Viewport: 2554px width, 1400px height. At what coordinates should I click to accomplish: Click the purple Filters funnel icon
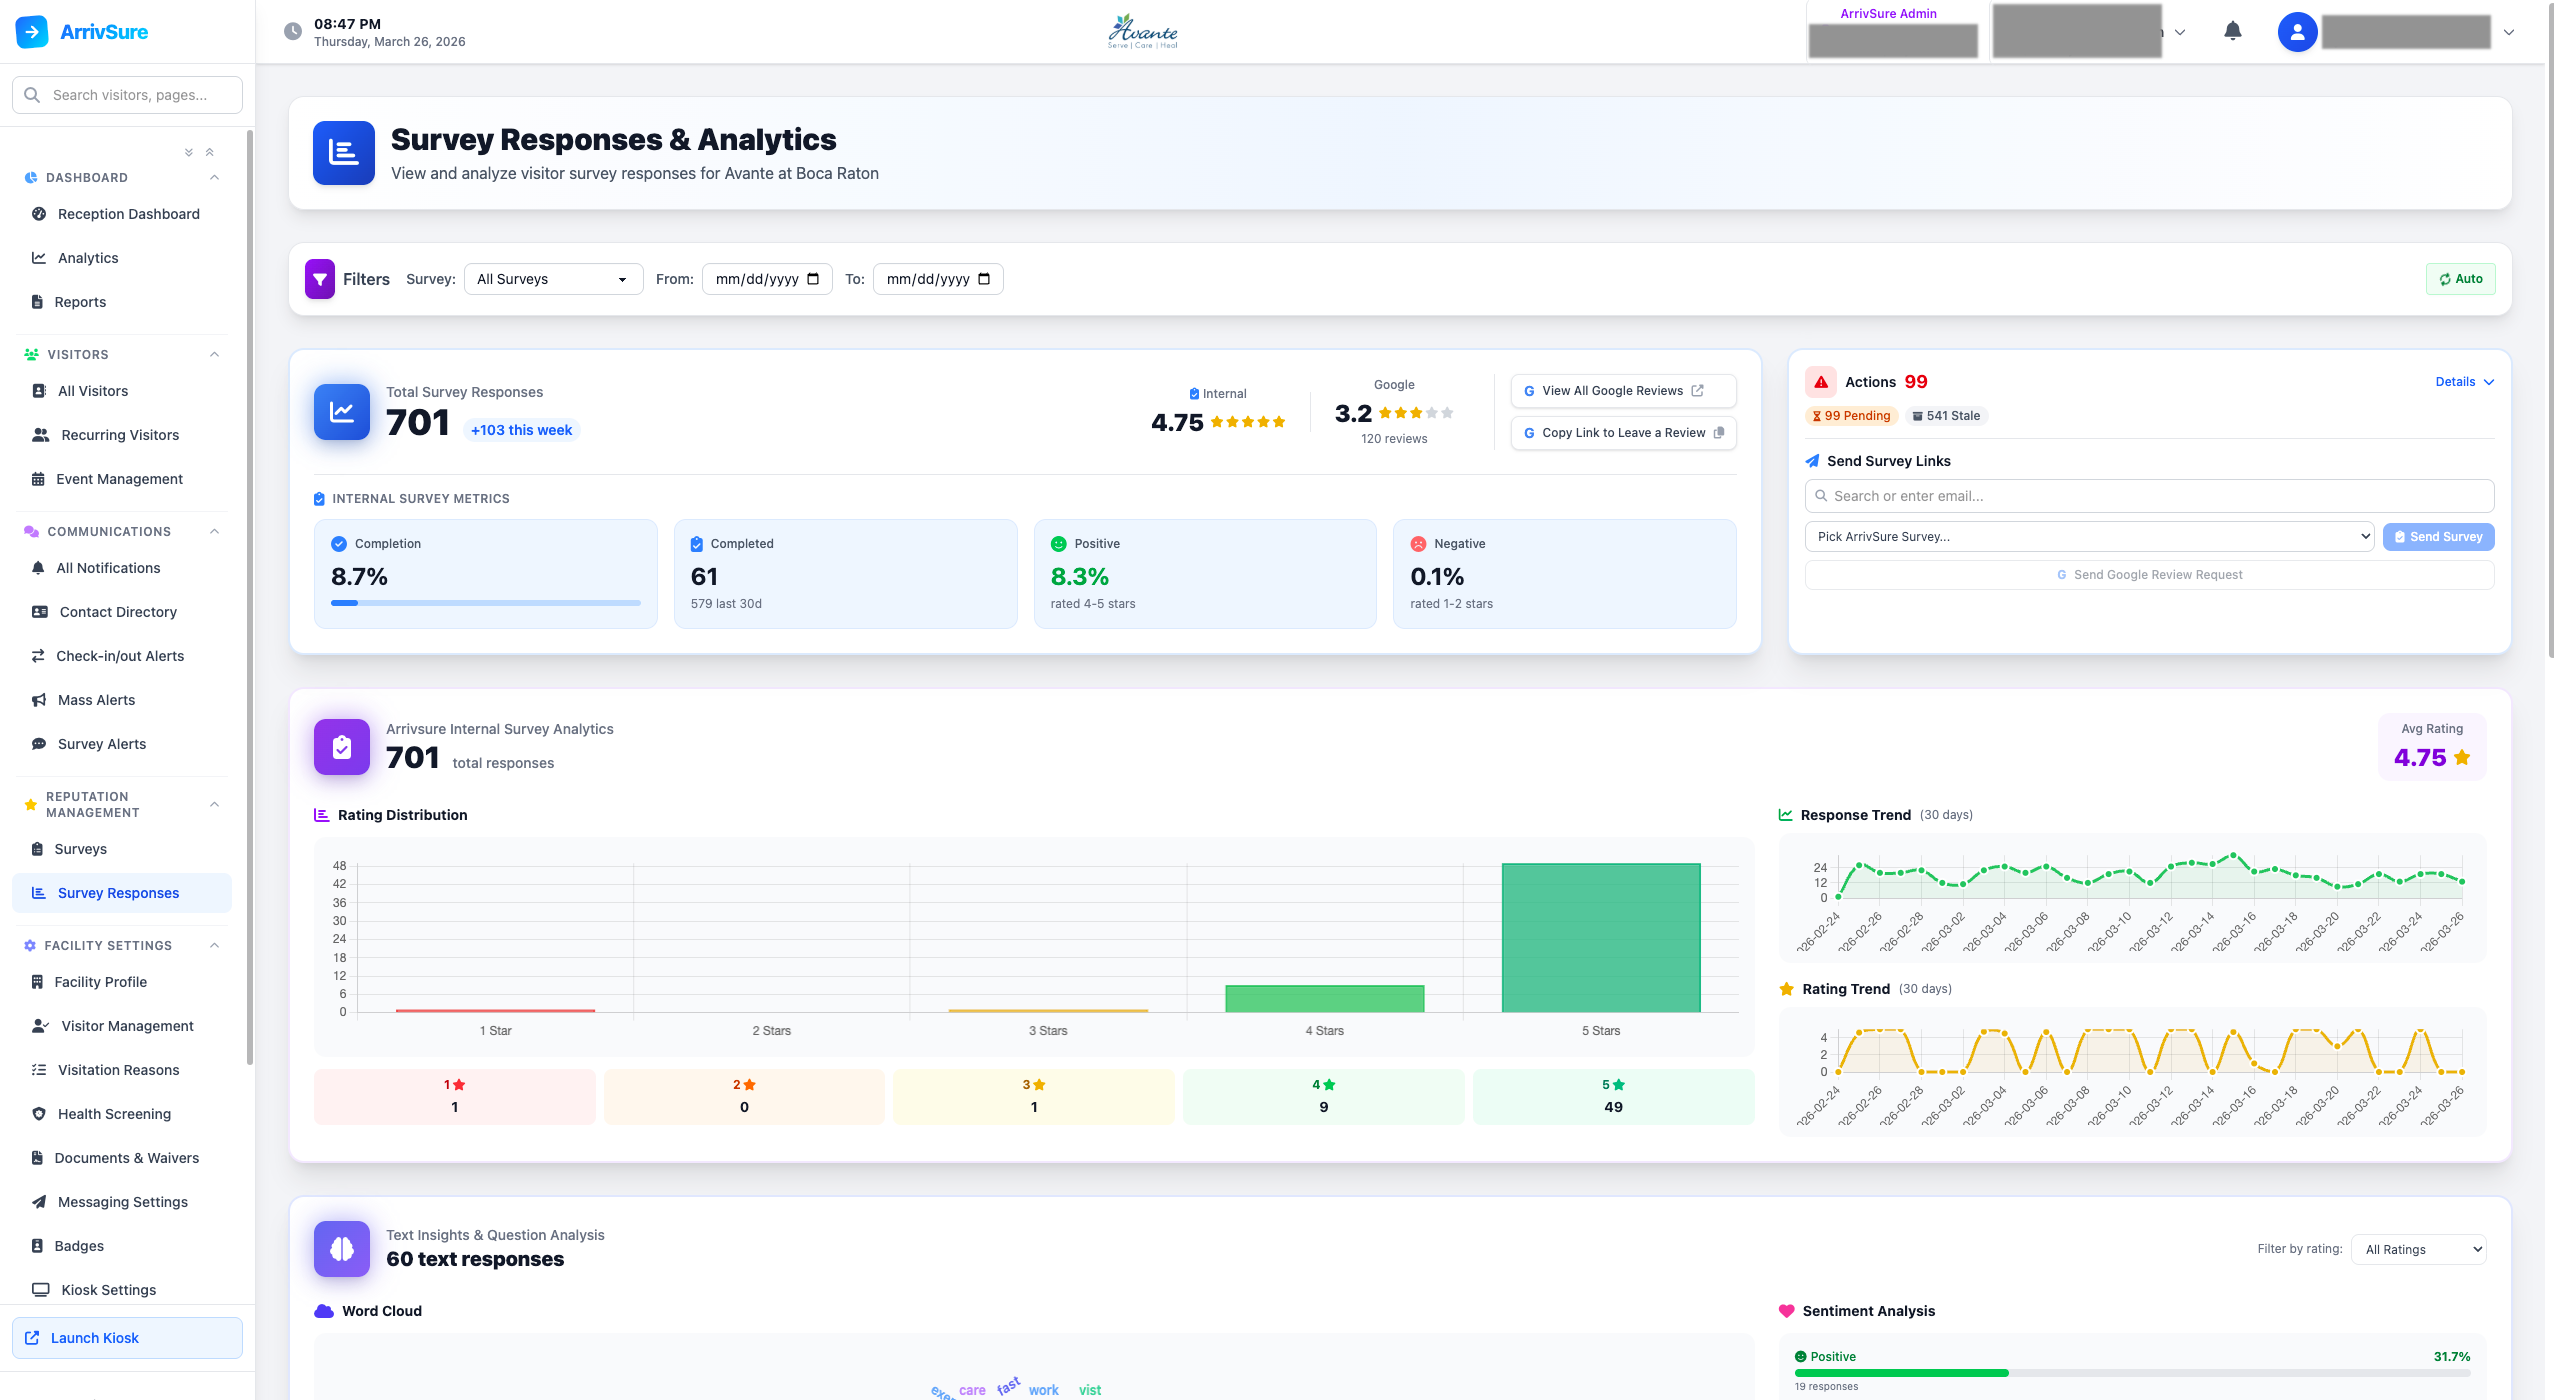(320, 279)
